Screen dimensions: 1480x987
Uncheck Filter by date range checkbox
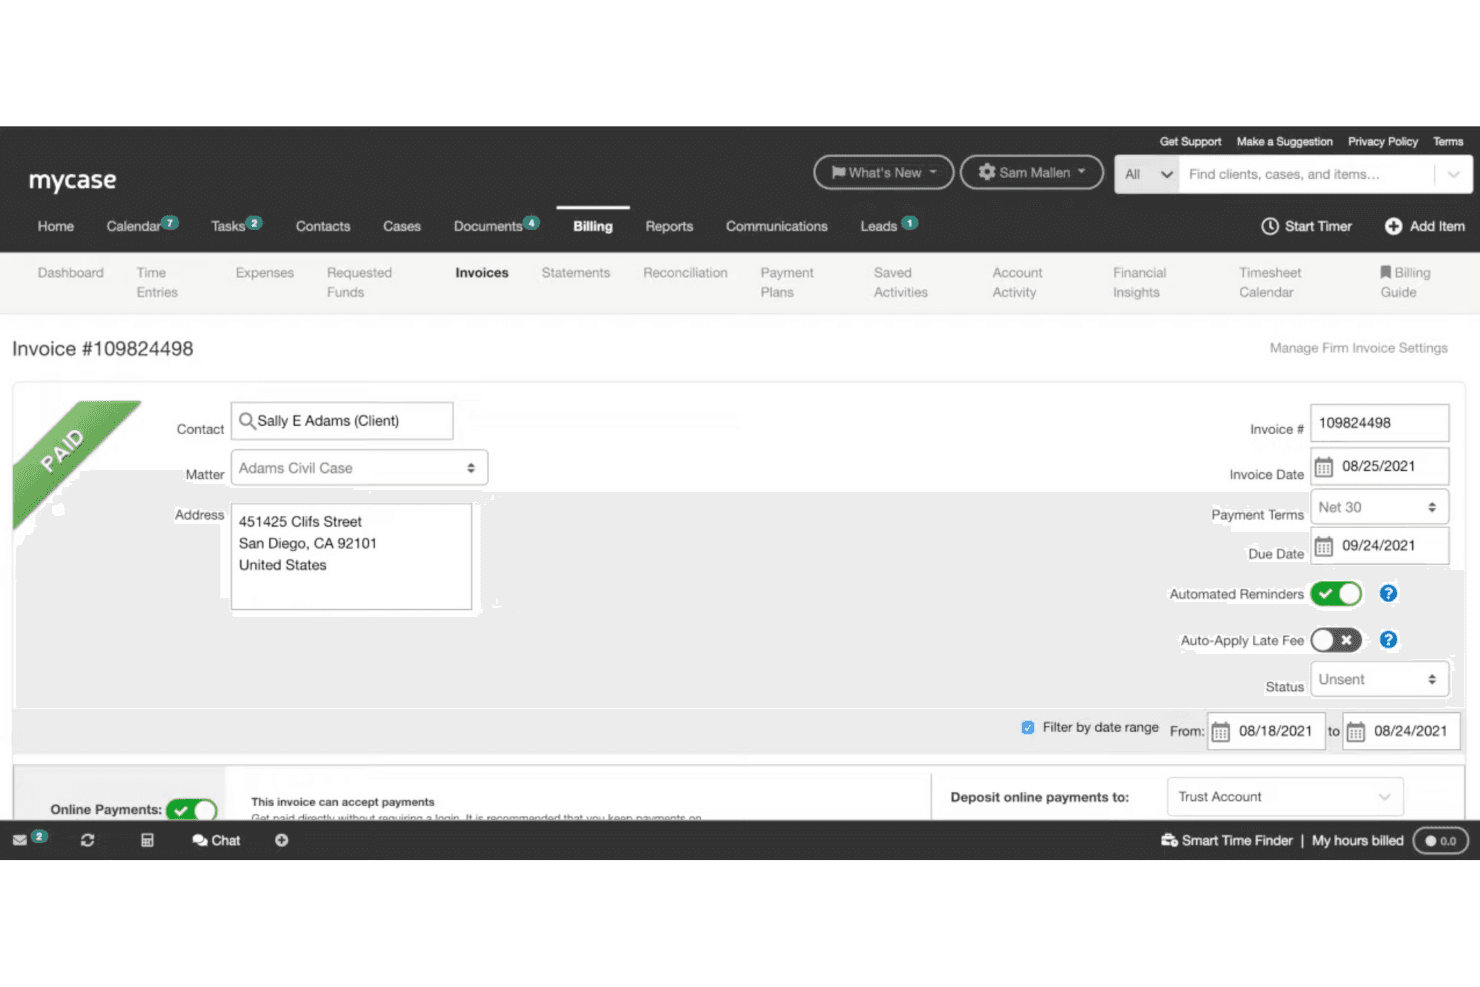tap(1028, 728)
